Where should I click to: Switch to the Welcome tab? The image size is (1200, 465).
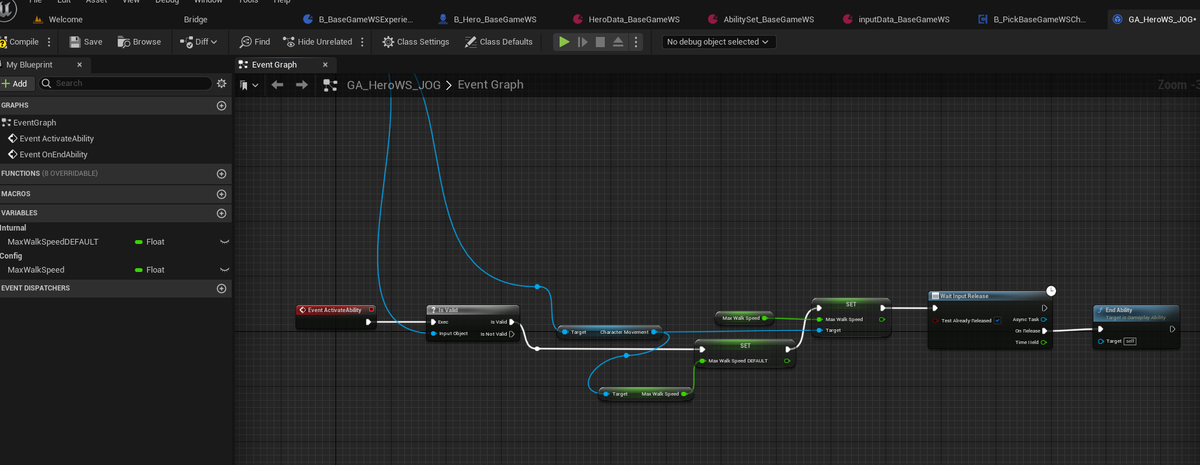(x=57, y=19)
